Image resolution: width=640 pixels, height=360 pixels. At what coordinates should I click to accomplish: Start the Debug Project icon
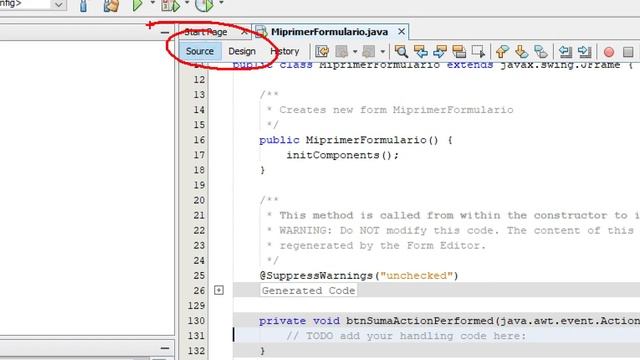click(171, 5)
